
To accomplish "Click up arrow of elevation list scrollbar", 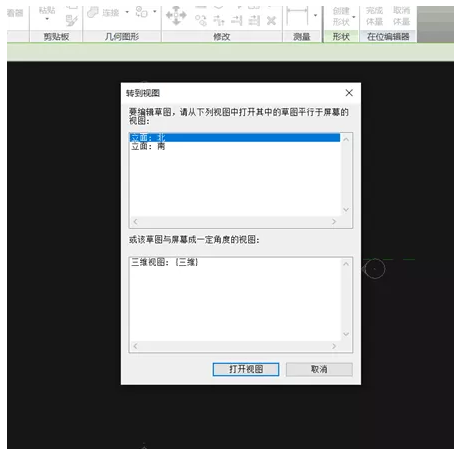I will pyautogui.click(x=346, y=139).
